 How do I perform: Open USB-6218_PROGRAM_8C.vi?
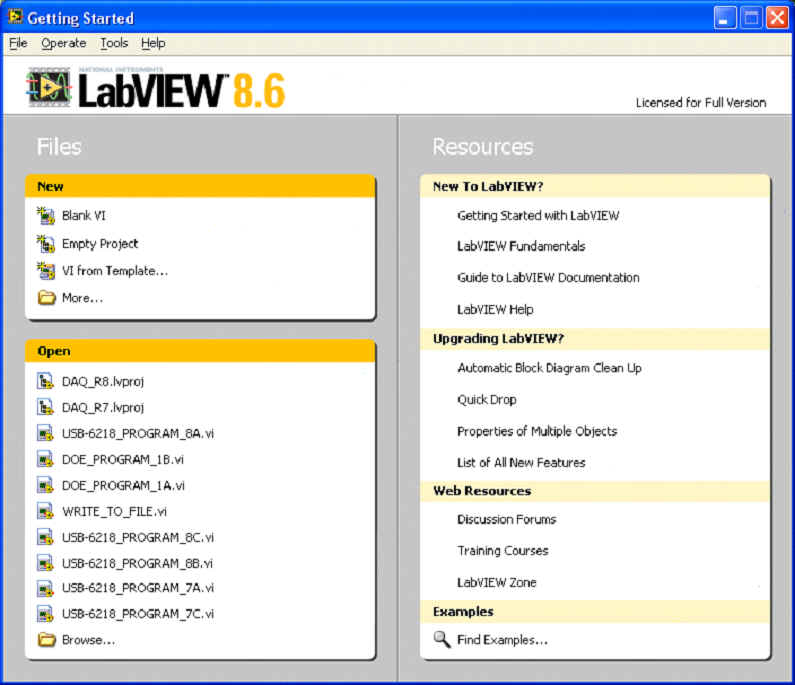[138, 537]
